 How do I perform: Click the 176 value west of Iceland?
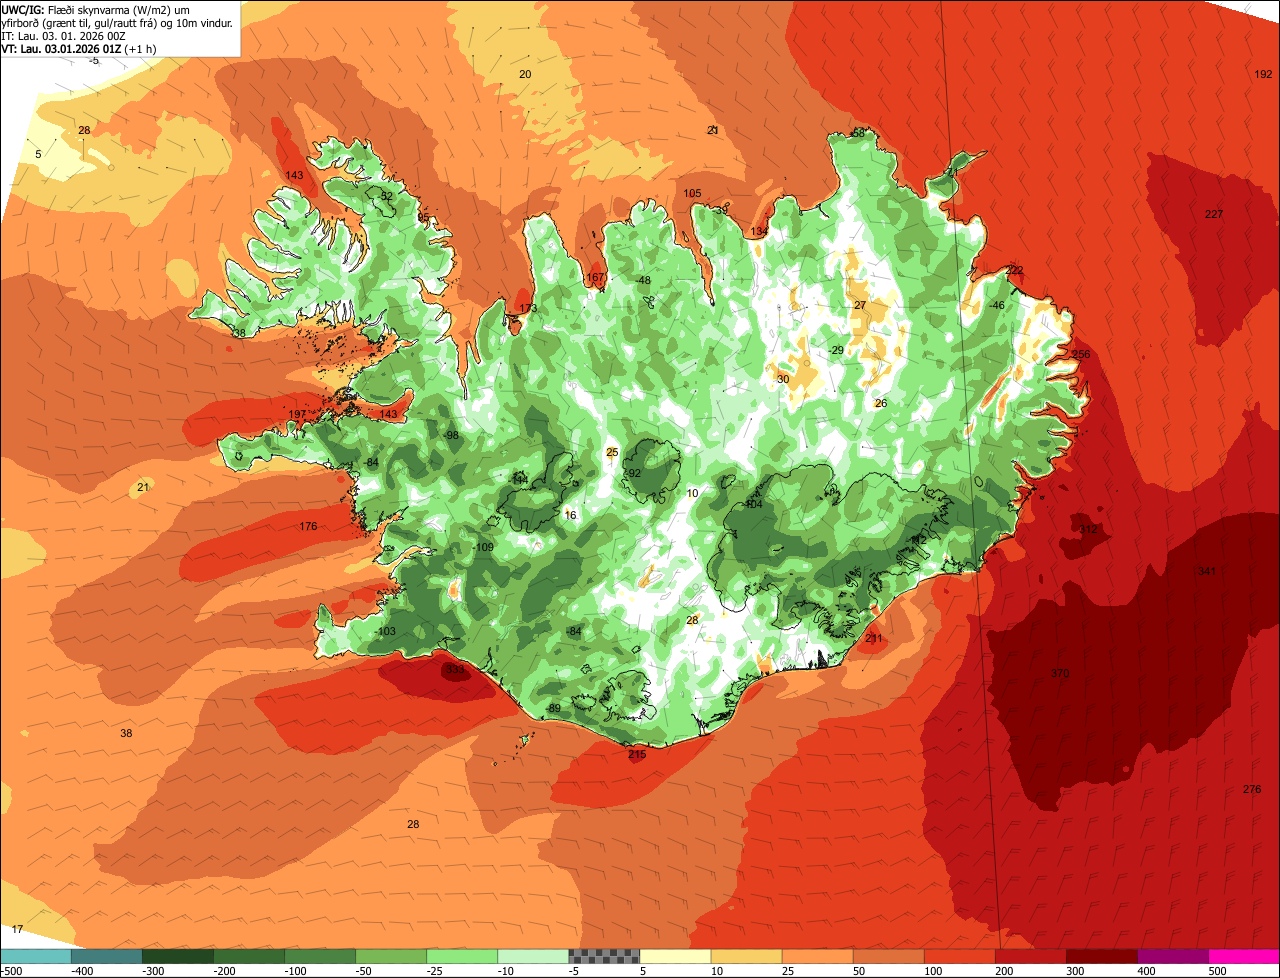coord(308,526)
